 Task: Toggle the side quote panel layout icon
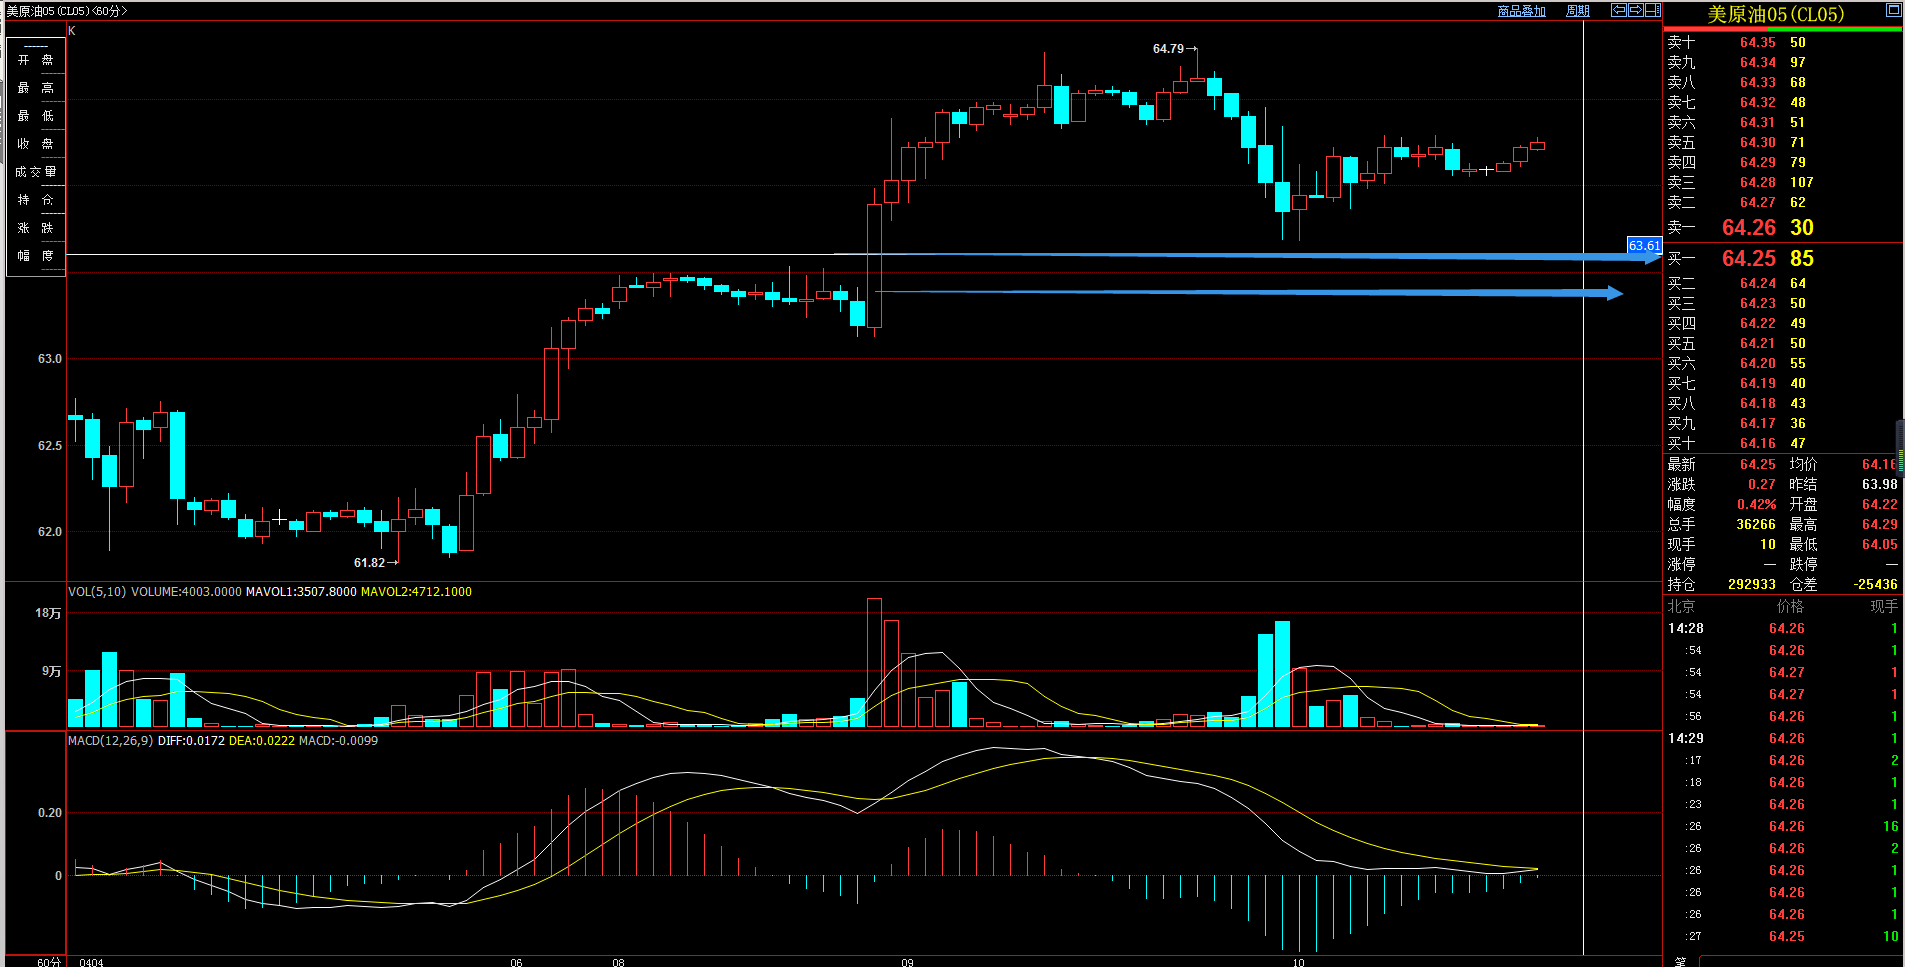[1653, 10]
